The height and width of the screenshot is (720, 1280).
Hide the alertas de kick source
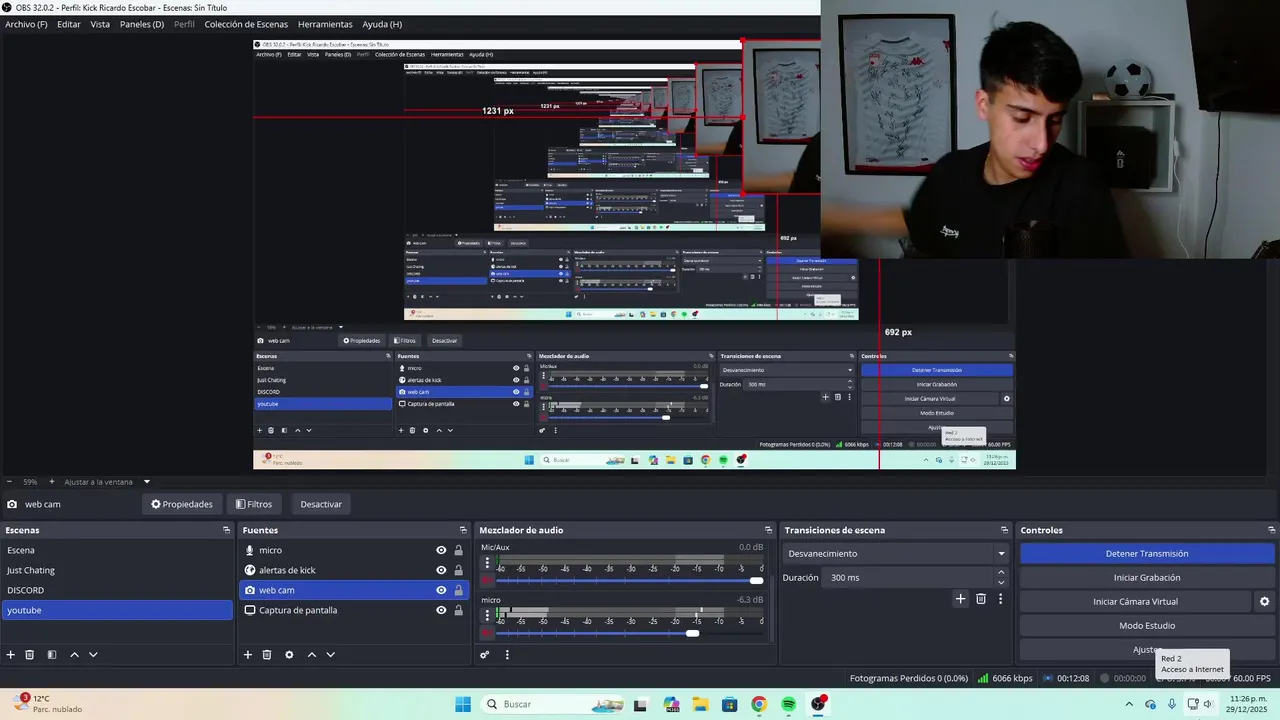point(441,570)
